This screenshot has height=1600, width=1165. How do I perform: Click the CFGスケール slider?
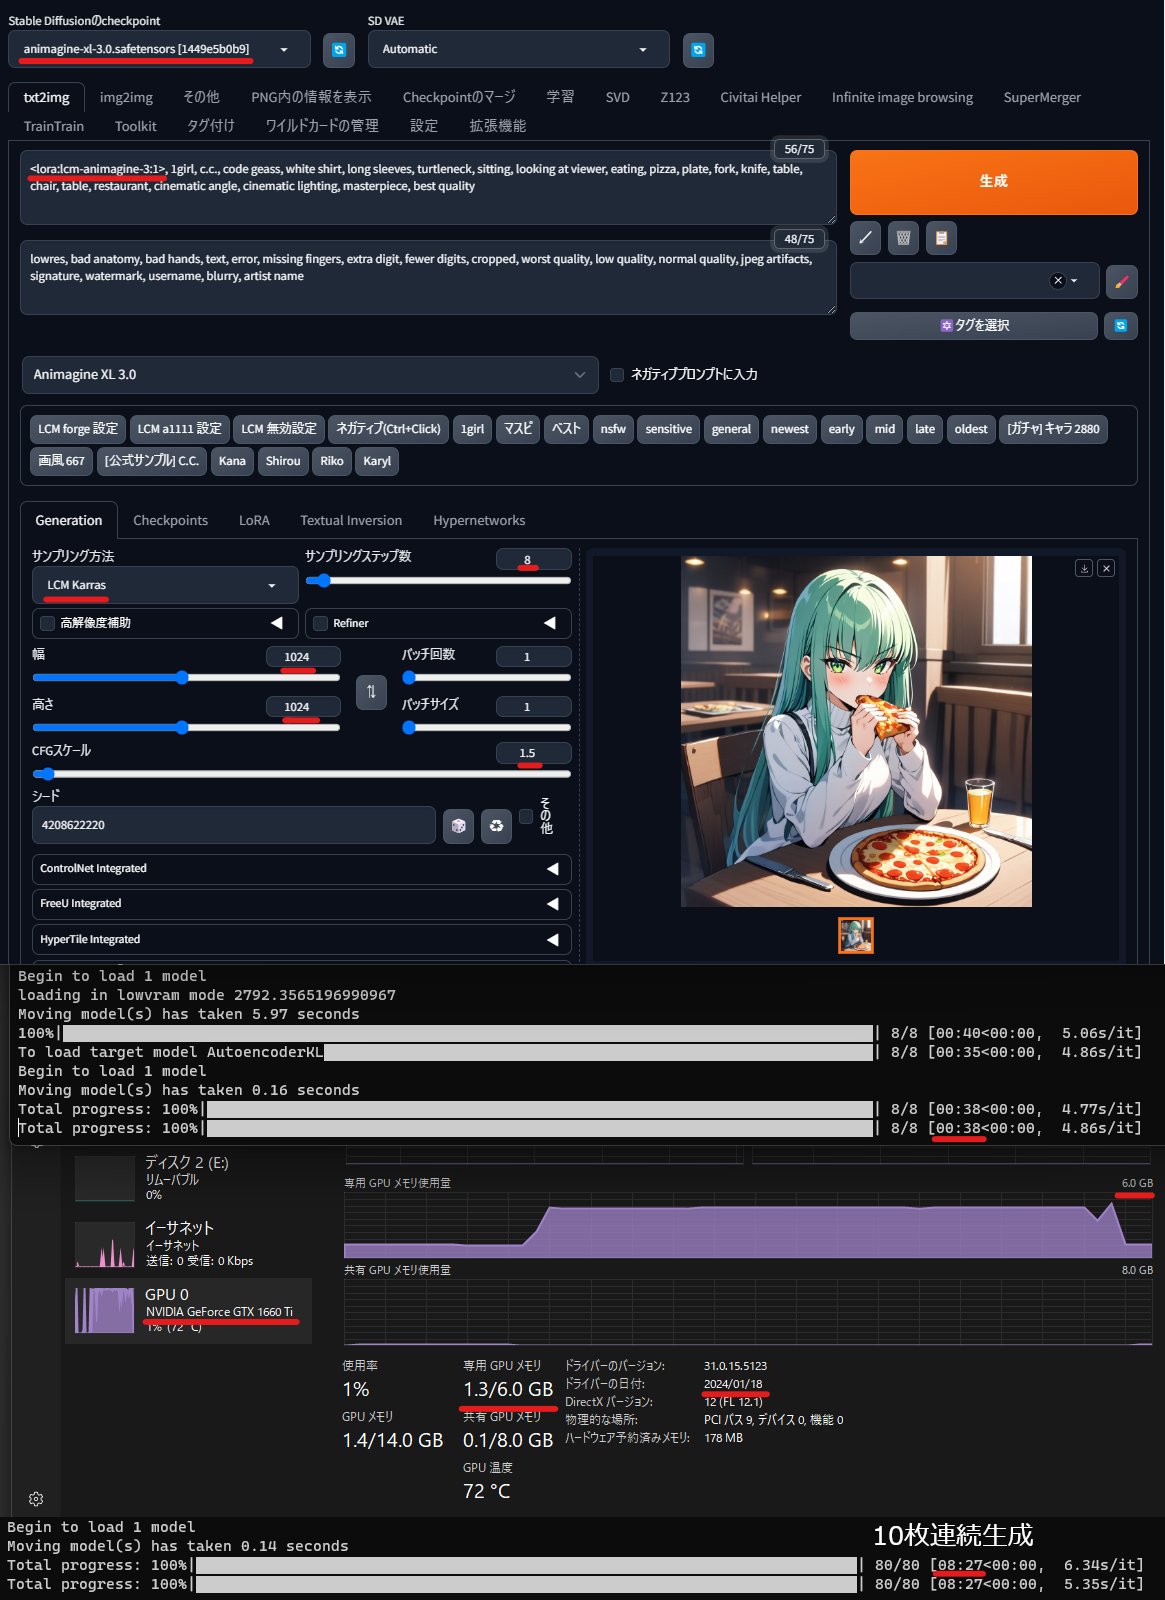(x=301, y=774)
